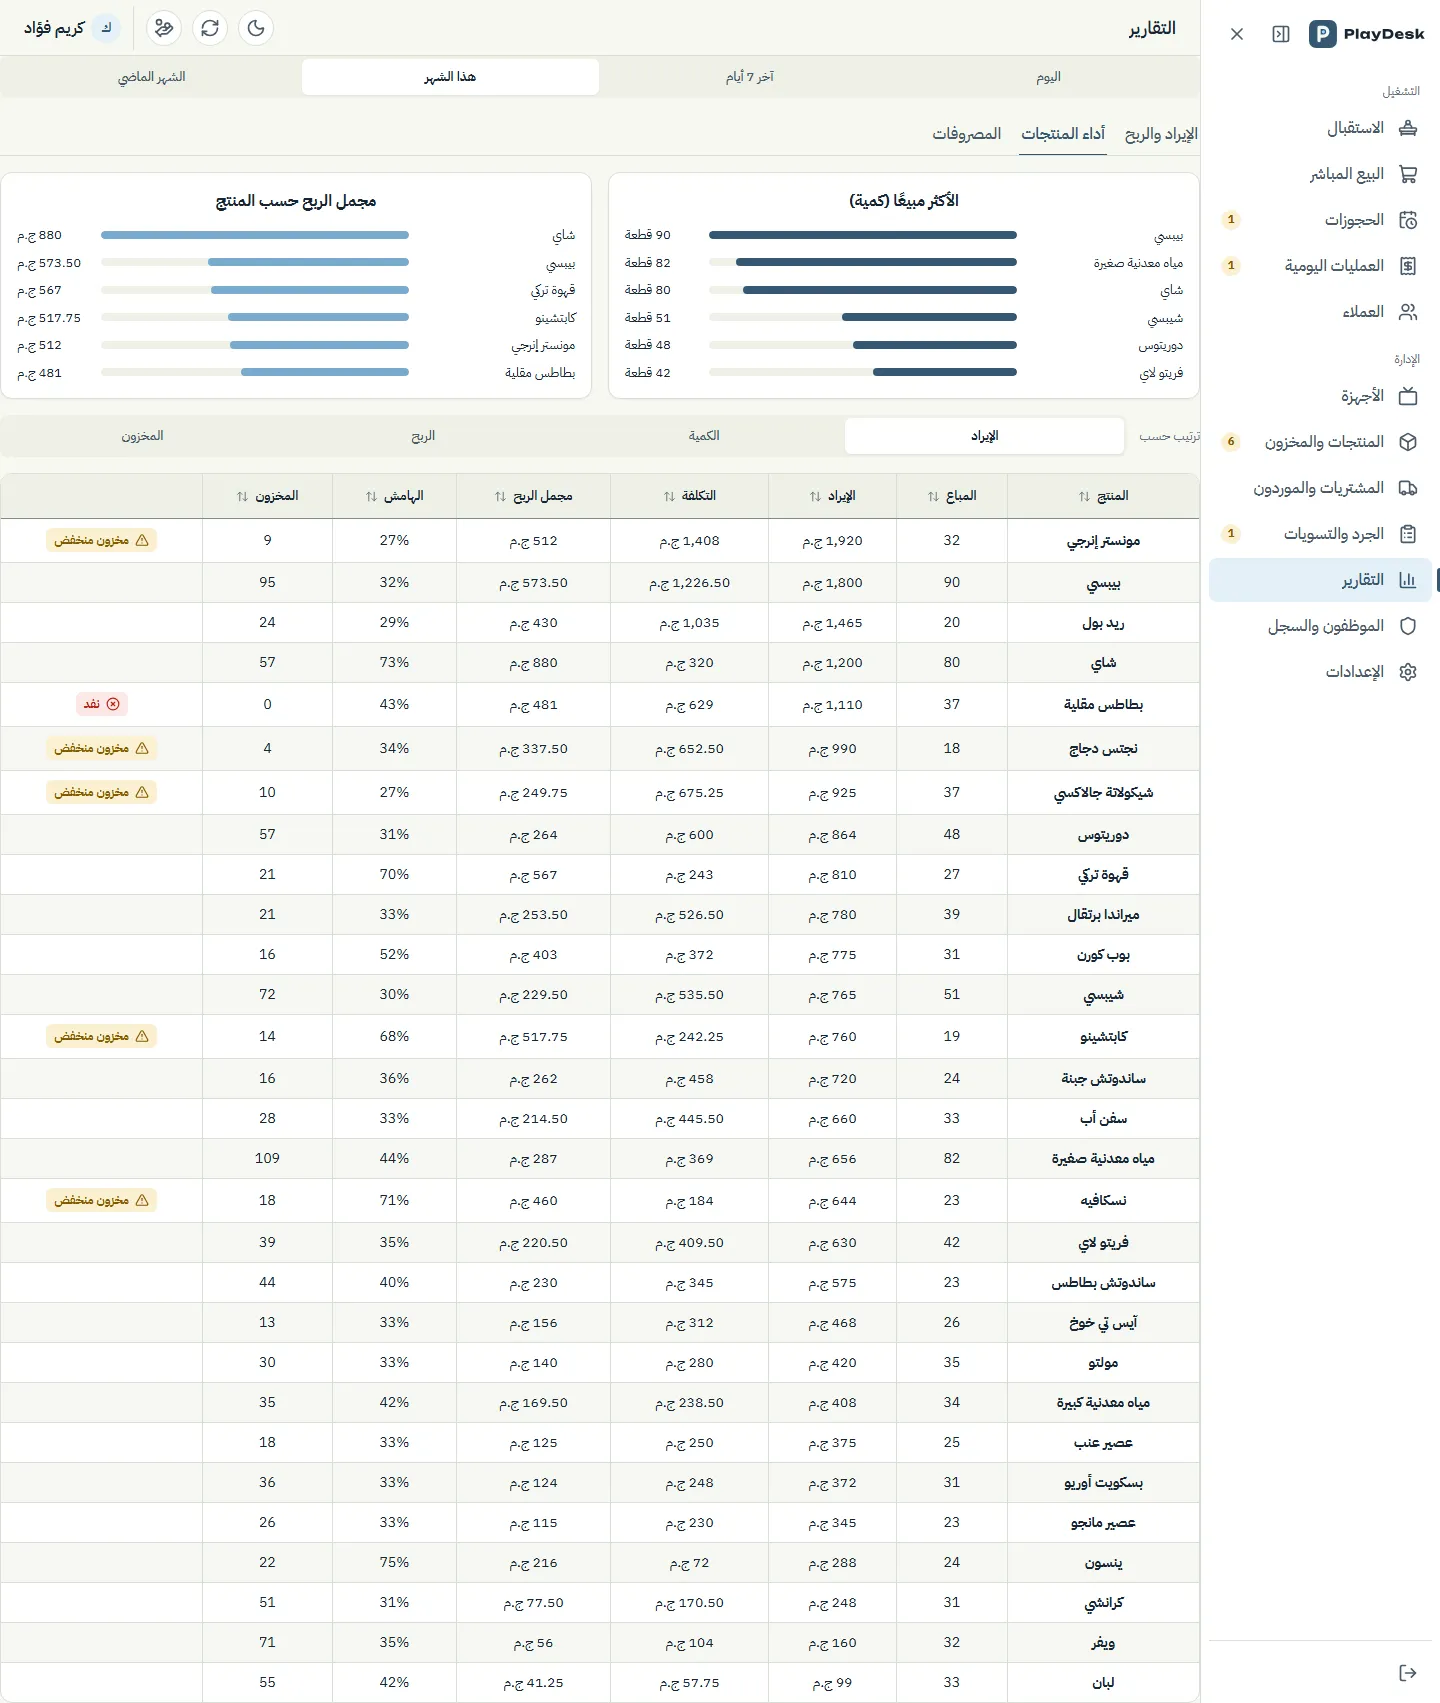Click the نفد badge for بطاطس مقلية
The image size is (1440, 1703).
tap(102, 704)
